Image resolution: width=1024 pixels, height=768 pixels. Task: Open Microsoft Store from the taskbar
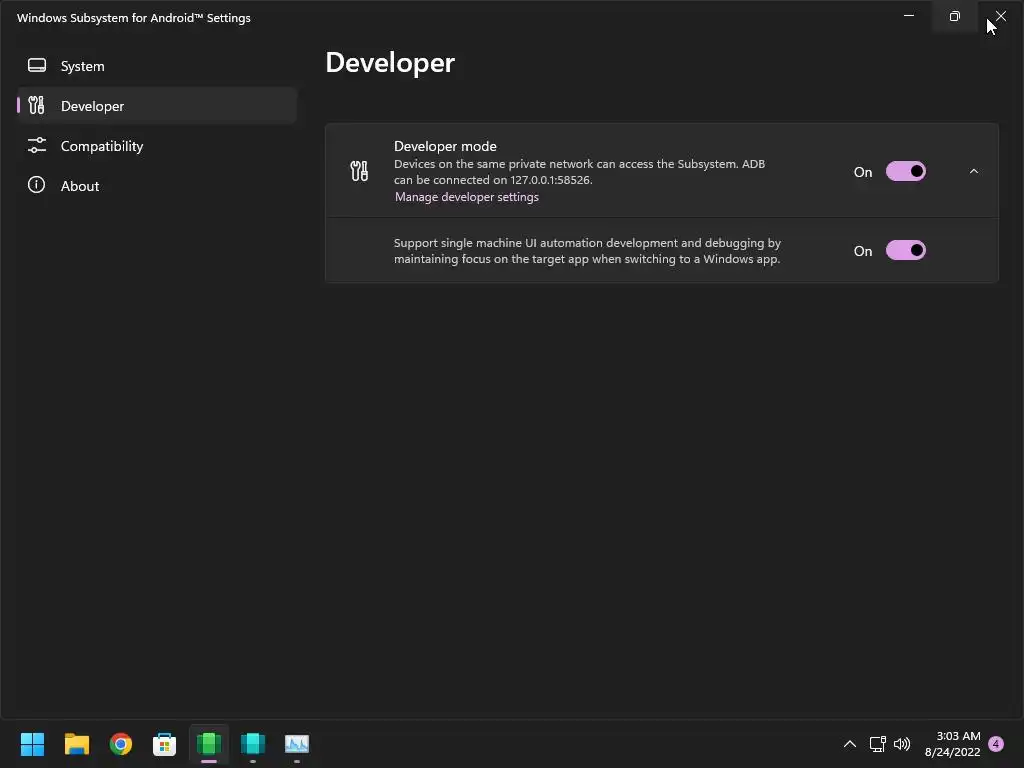[x=165, y=744]
